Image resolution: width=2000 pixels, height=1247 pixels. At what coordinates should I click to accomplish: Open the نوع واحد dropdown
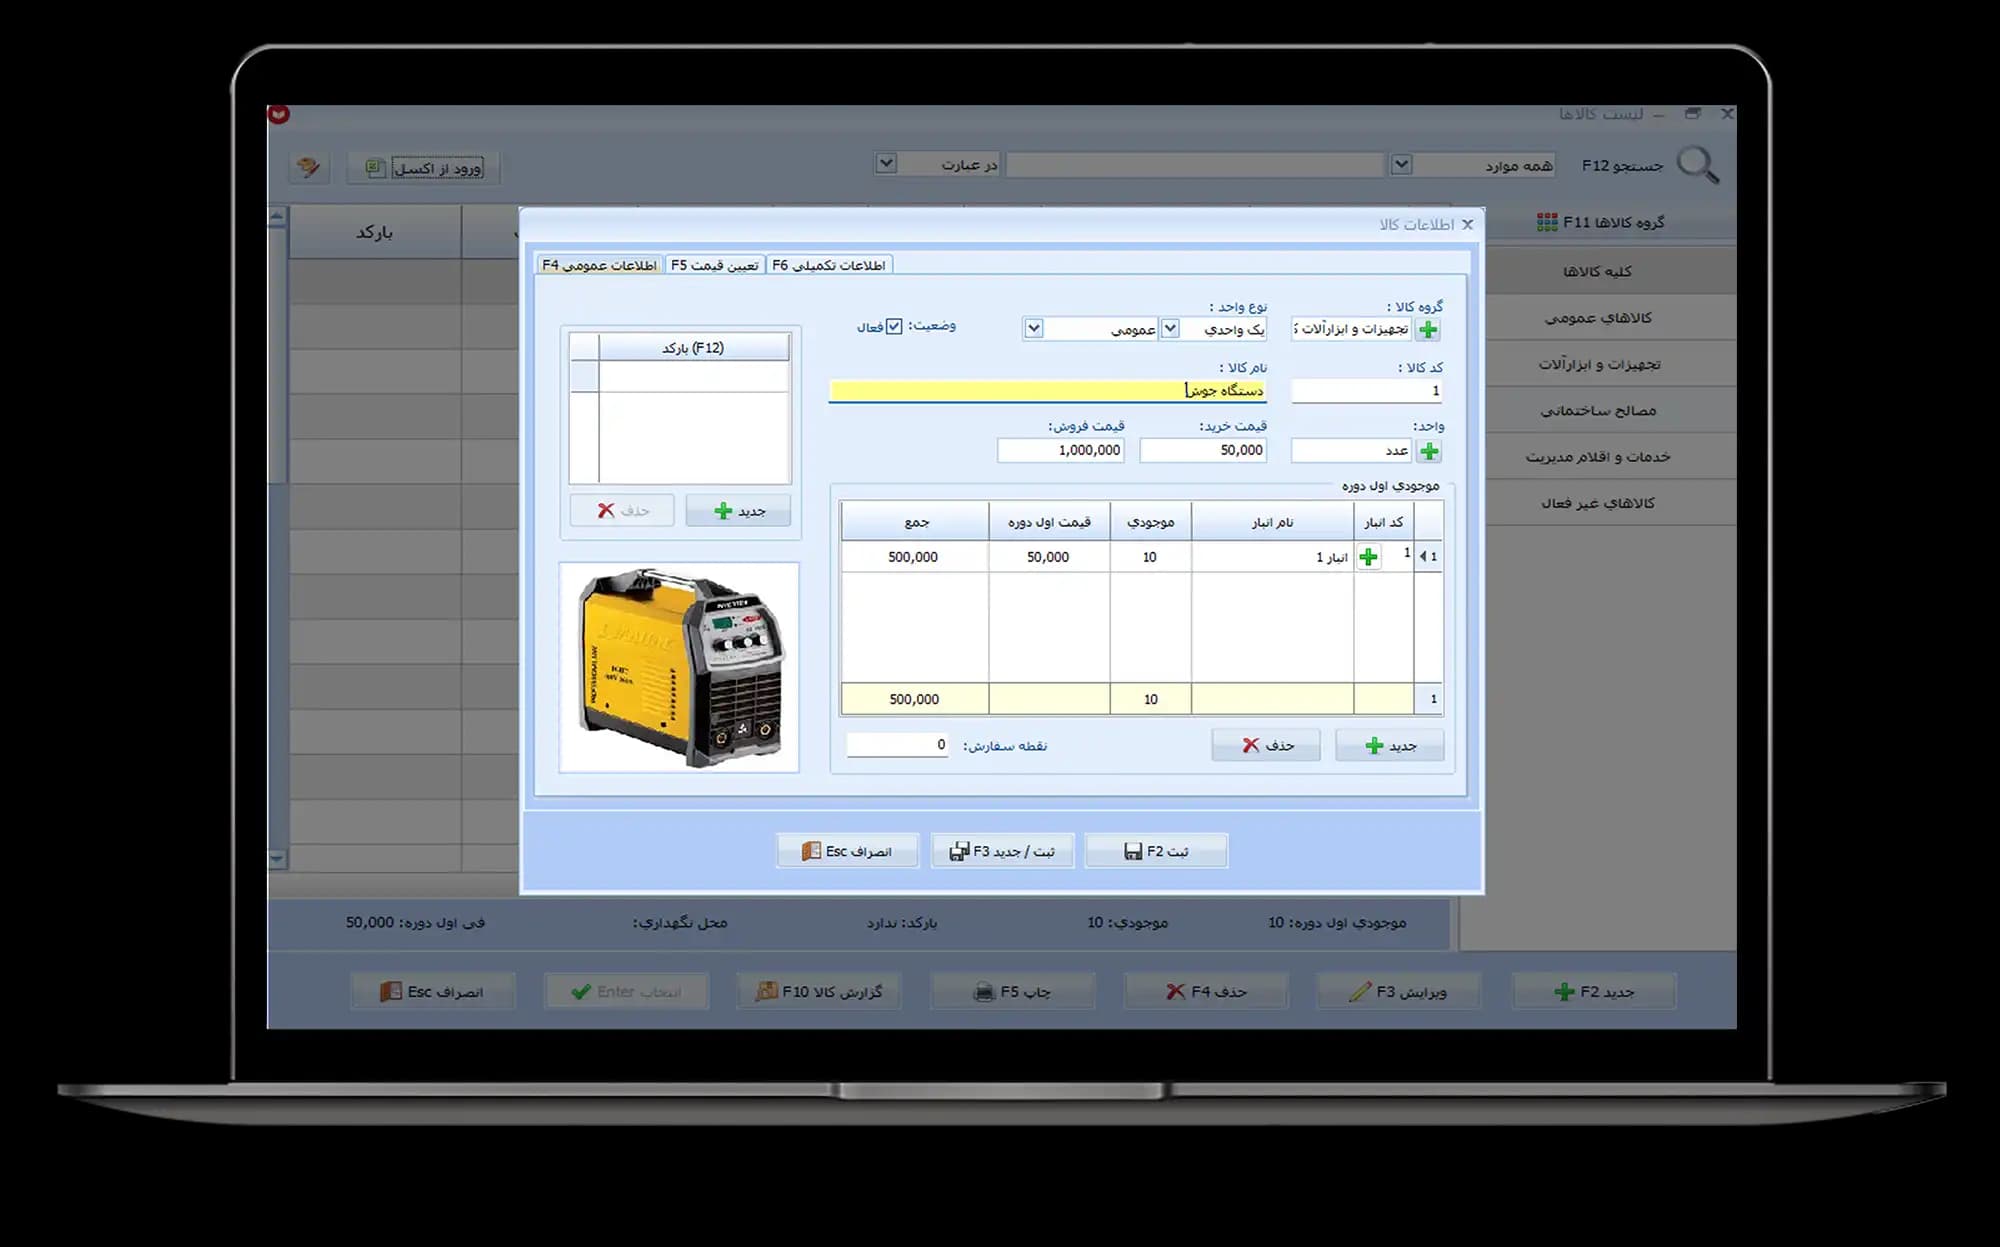[x=1170, y=328]
